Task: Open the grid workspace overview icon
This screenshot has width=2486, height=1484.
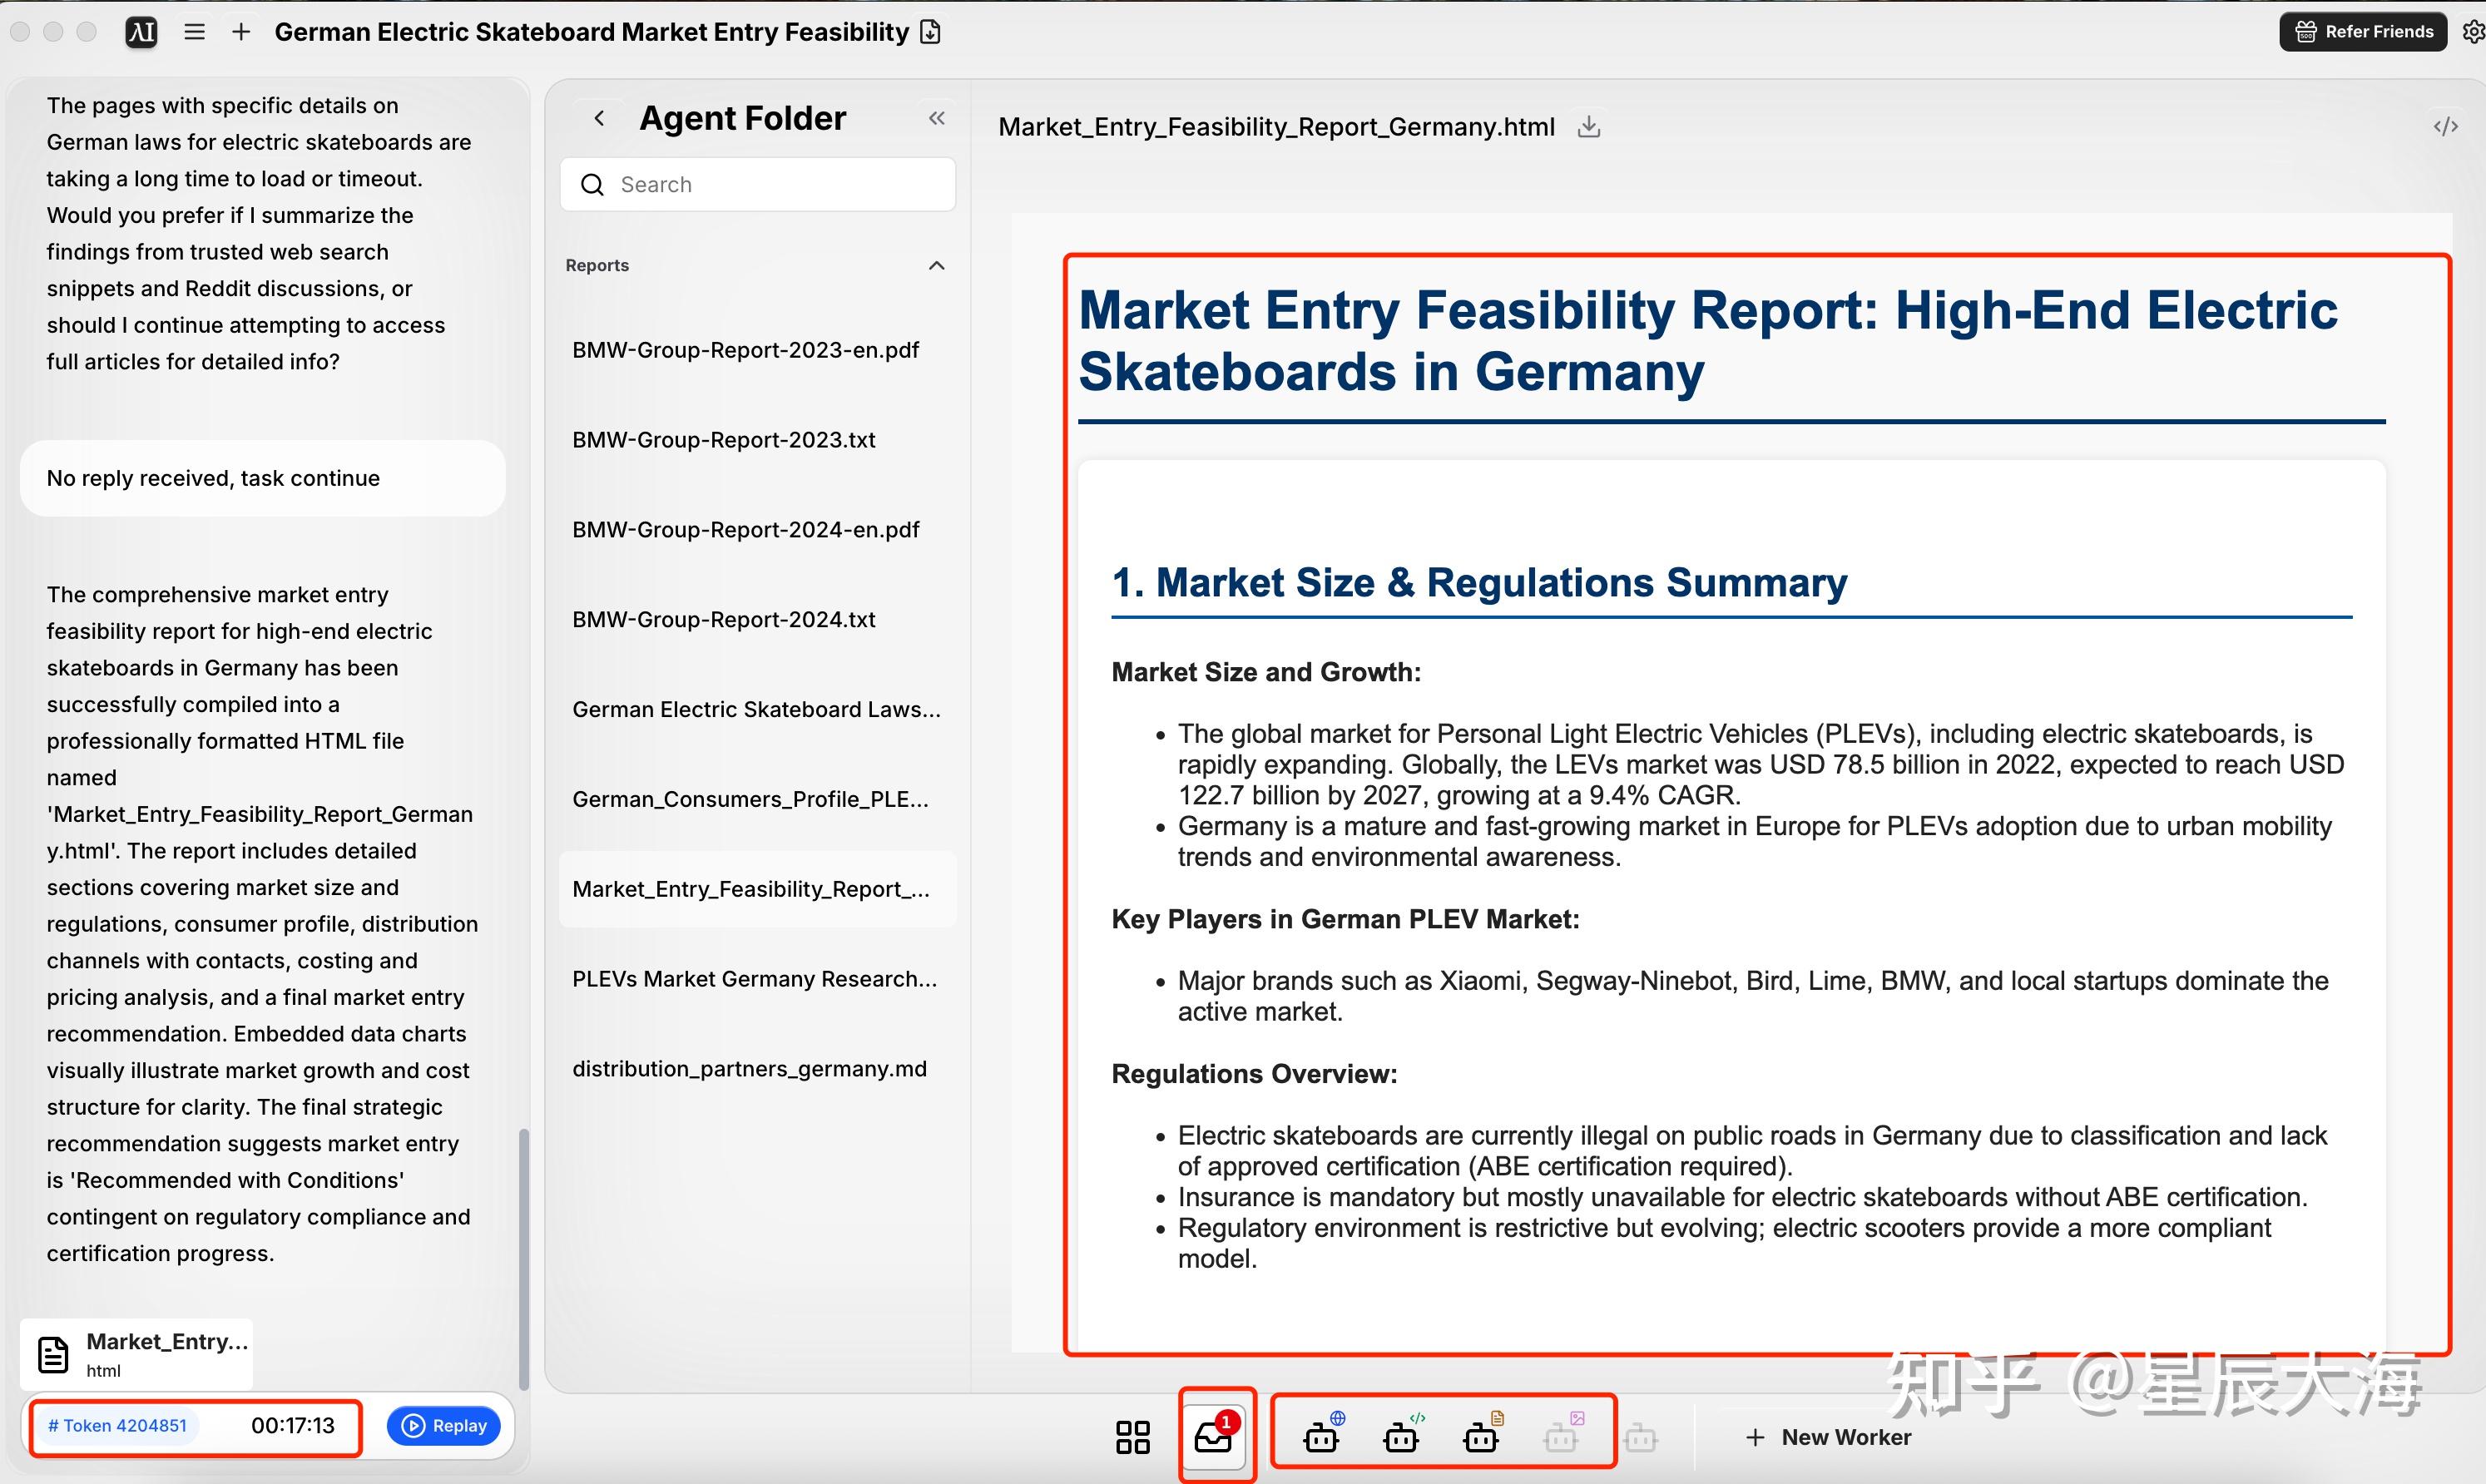Action: click(x=1132, y=1437)
